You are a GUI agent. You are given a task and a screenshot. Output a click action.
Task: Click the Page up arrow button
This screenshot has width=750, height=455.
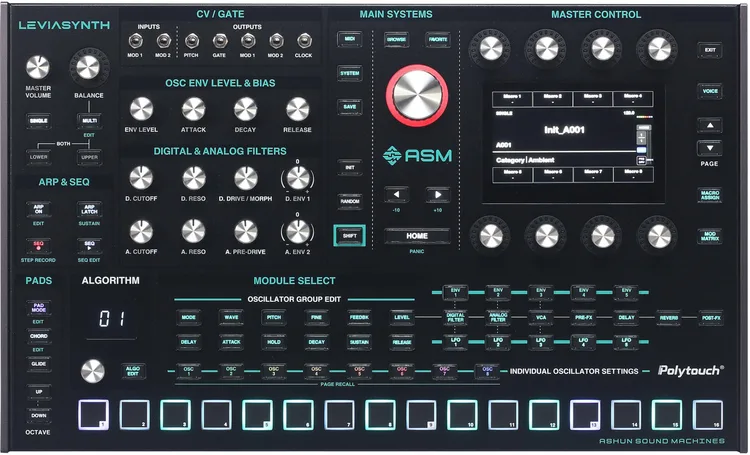pos(709,125)
